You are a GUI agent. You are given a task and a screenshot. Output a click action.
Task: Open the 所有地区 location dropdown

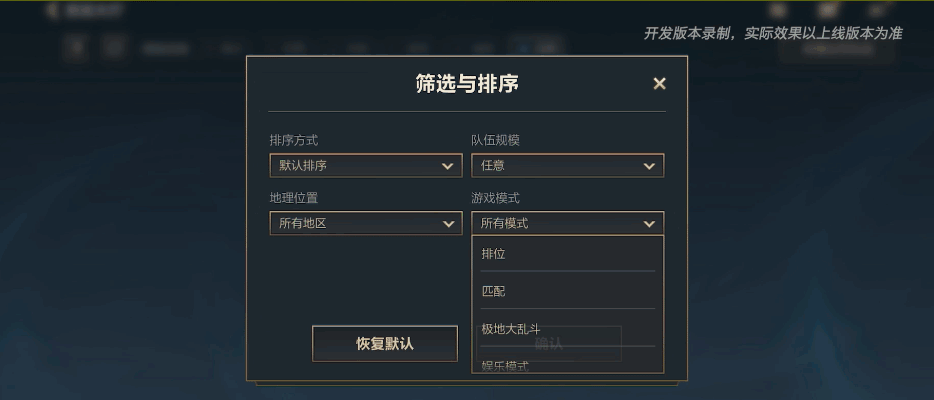(365, 224)
